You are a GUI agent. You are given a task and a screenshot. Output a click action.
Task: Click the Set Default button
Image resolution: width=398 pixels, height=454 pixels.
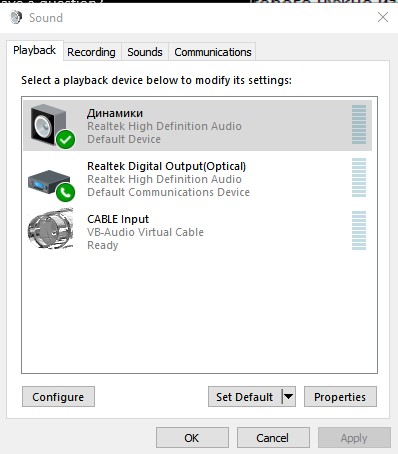coord(245,397)
